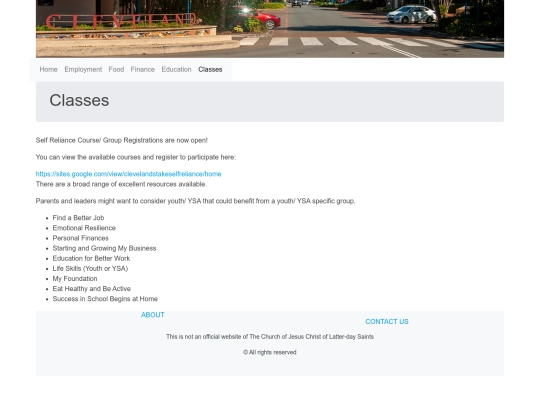540x405 pixels.
Task: Open the CONTACT US footer link
Action: (x=387, y=322)
